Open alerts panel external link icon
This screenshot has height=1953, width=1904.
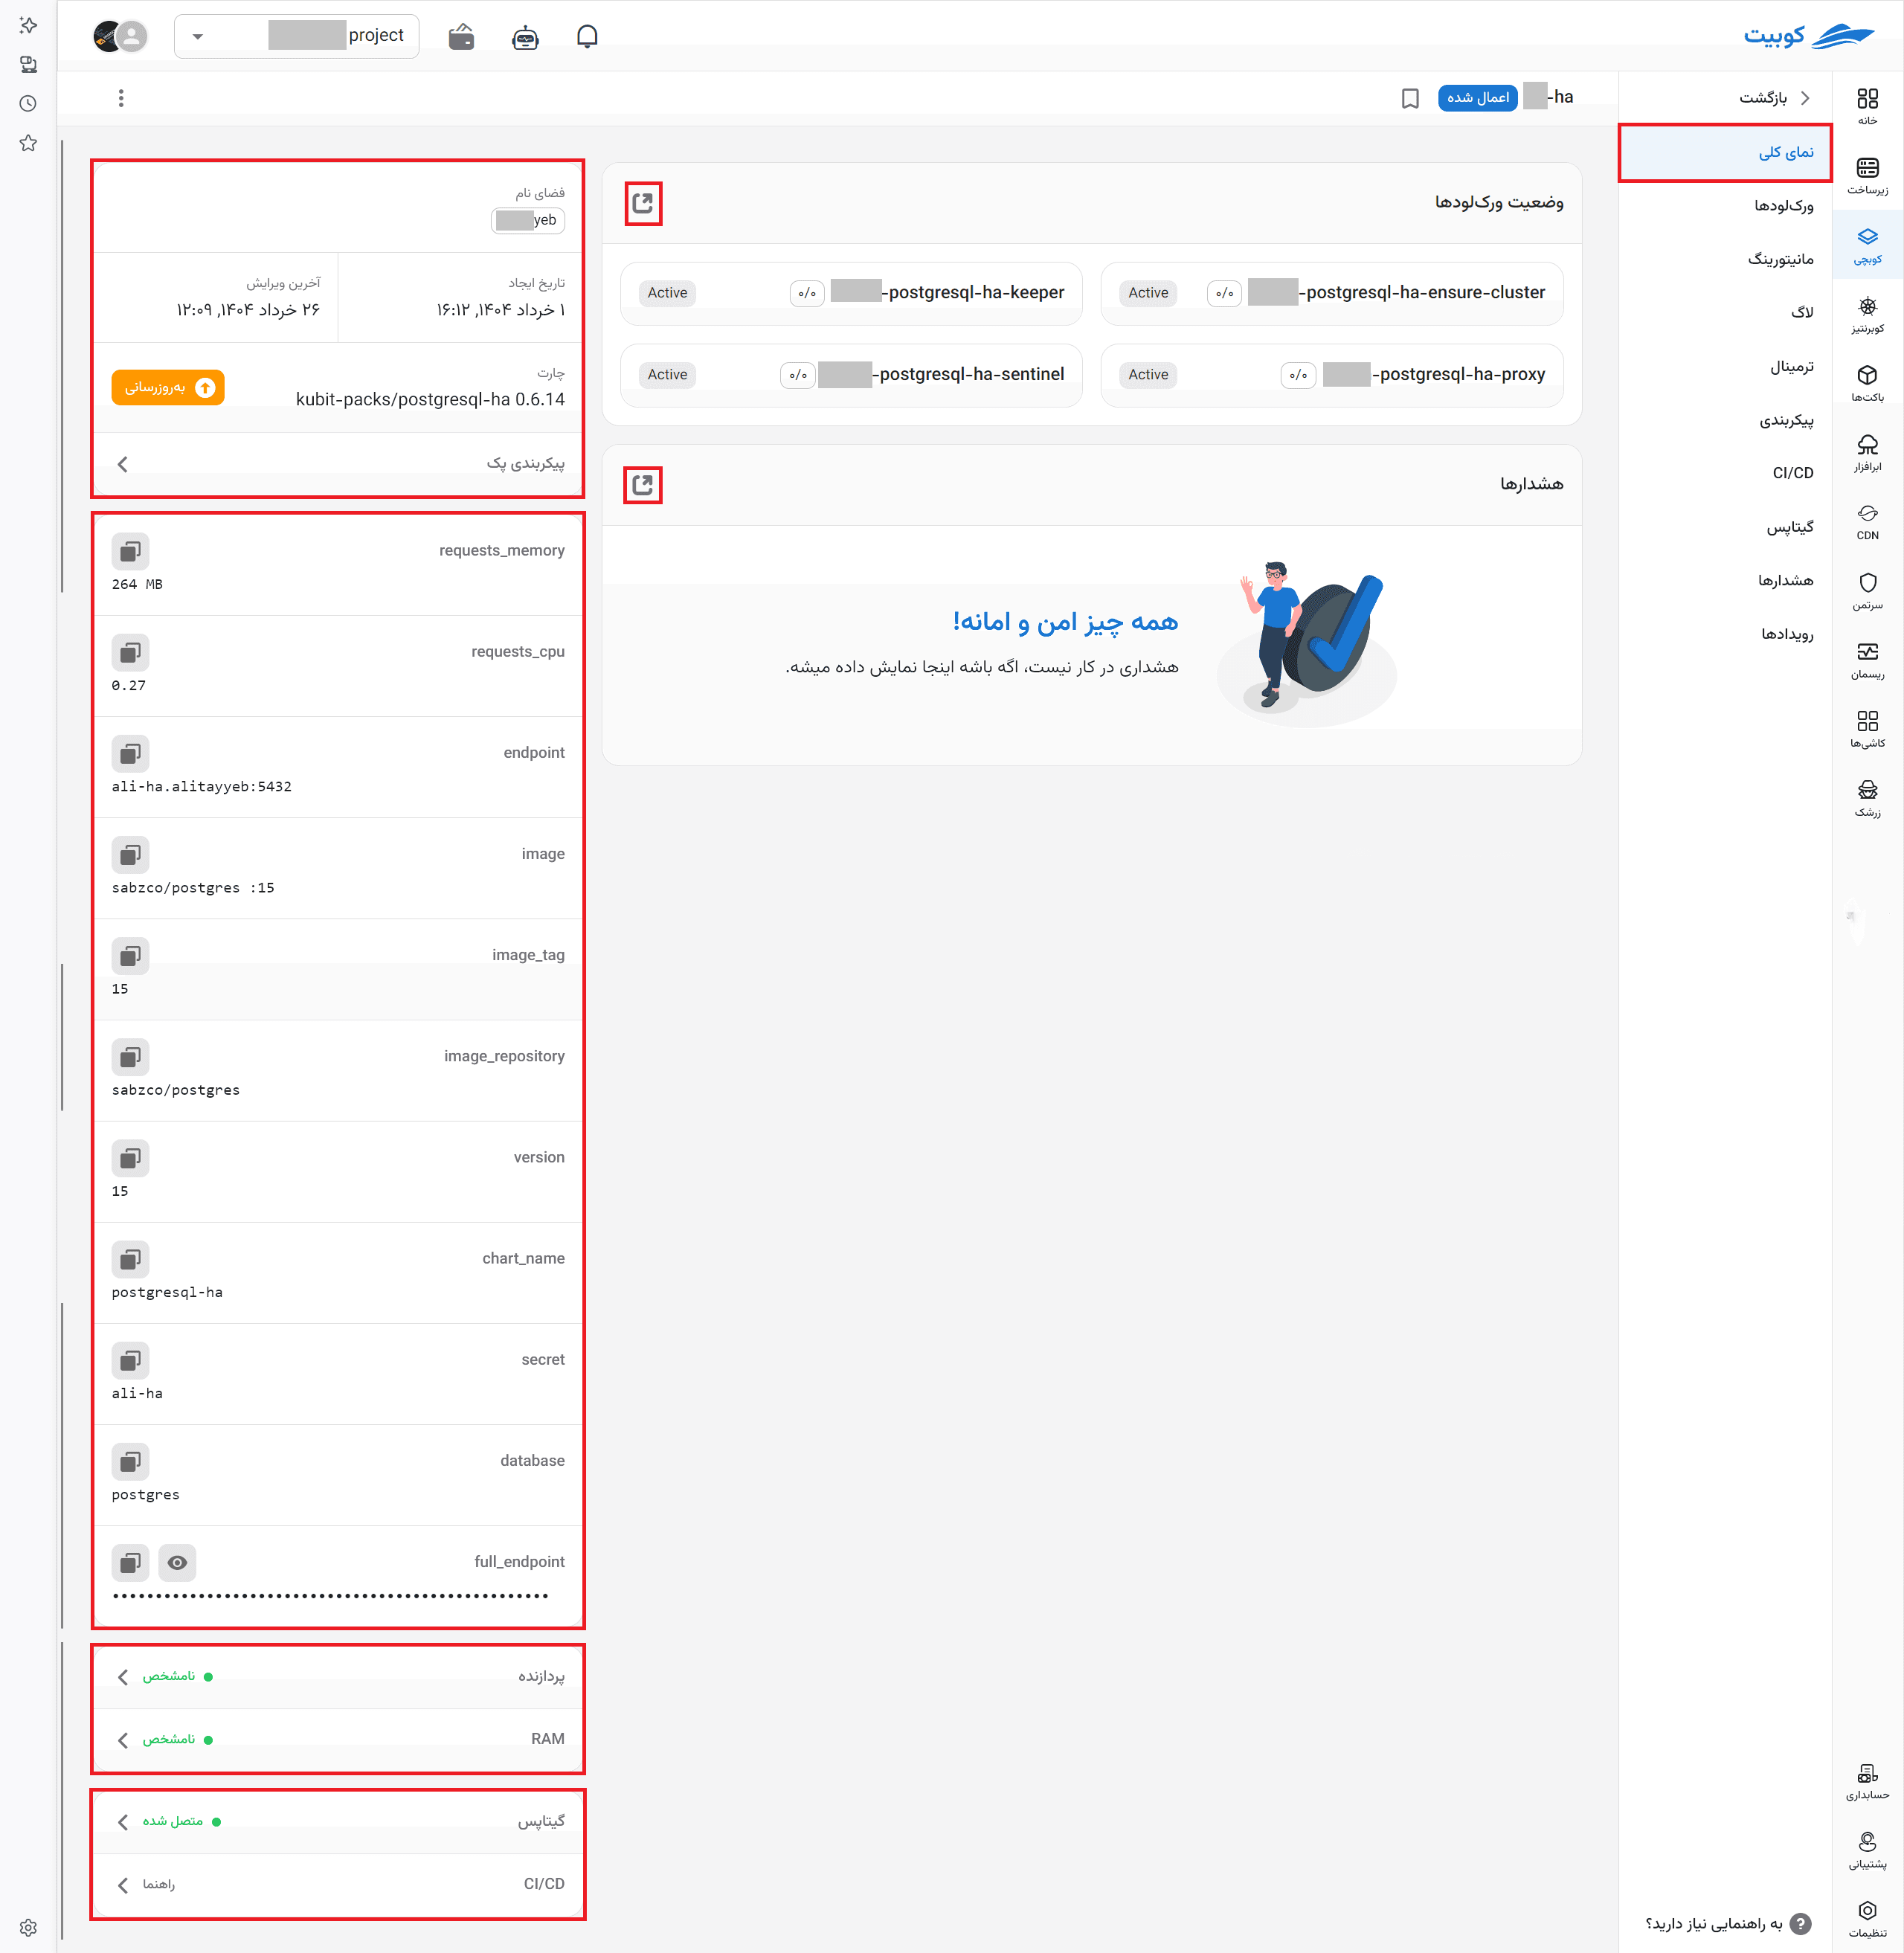click(x=643, y=485)
